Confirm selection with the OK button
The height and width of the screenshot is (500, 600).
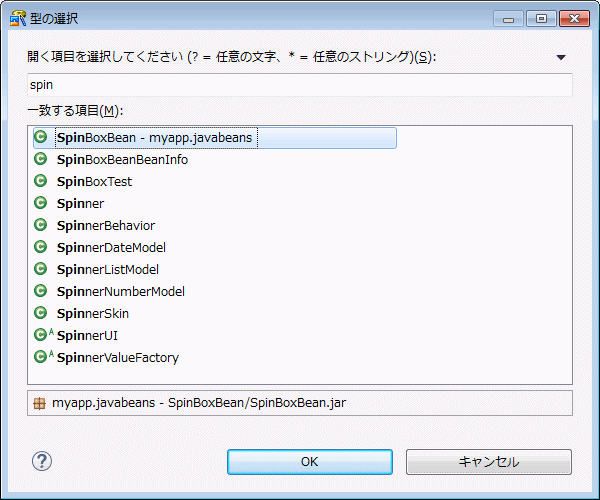point(310,462)
